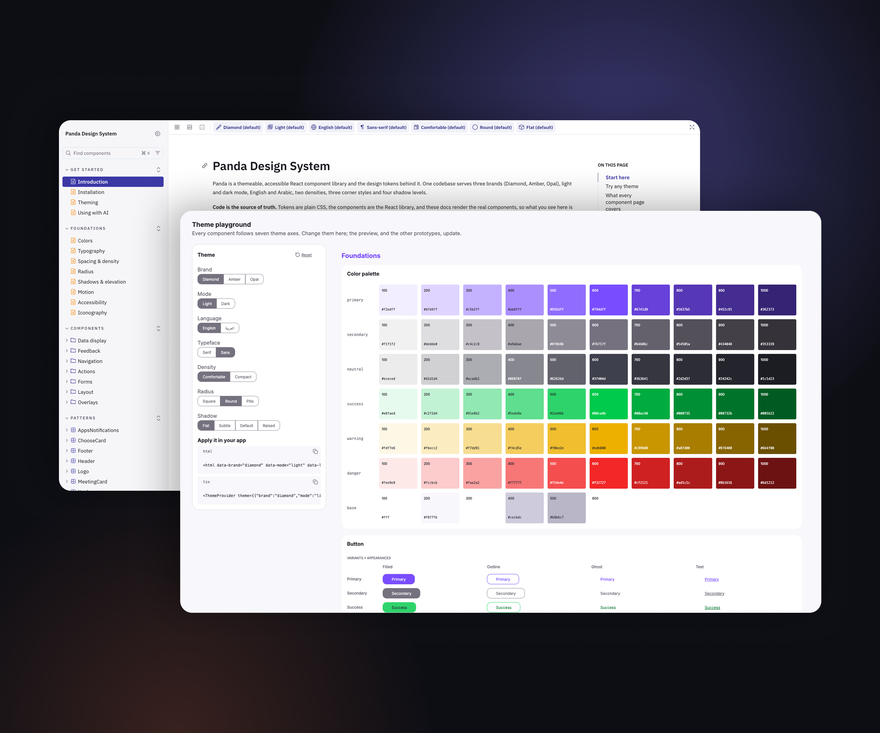This screenshot has width=880, height=733.
Task: Jump to Try any theme section
Action: point(622,186)
